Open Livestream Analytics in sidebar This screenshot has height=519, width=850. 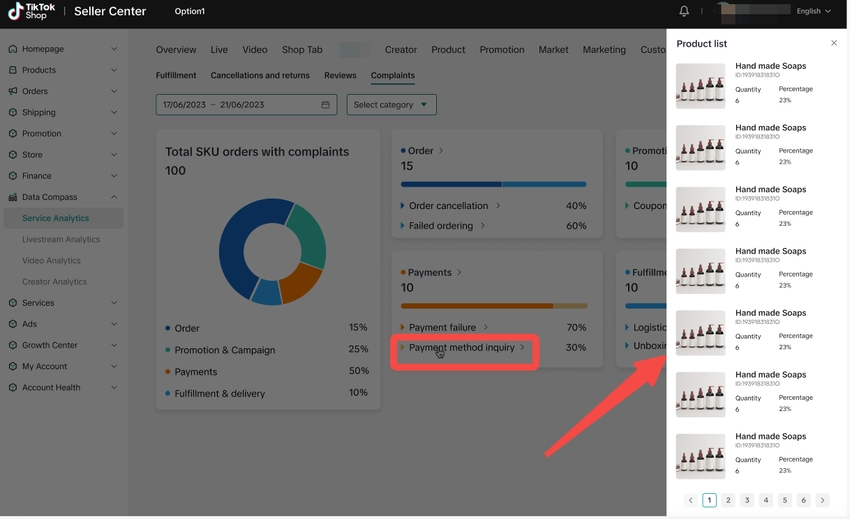[x=61, y=239]
